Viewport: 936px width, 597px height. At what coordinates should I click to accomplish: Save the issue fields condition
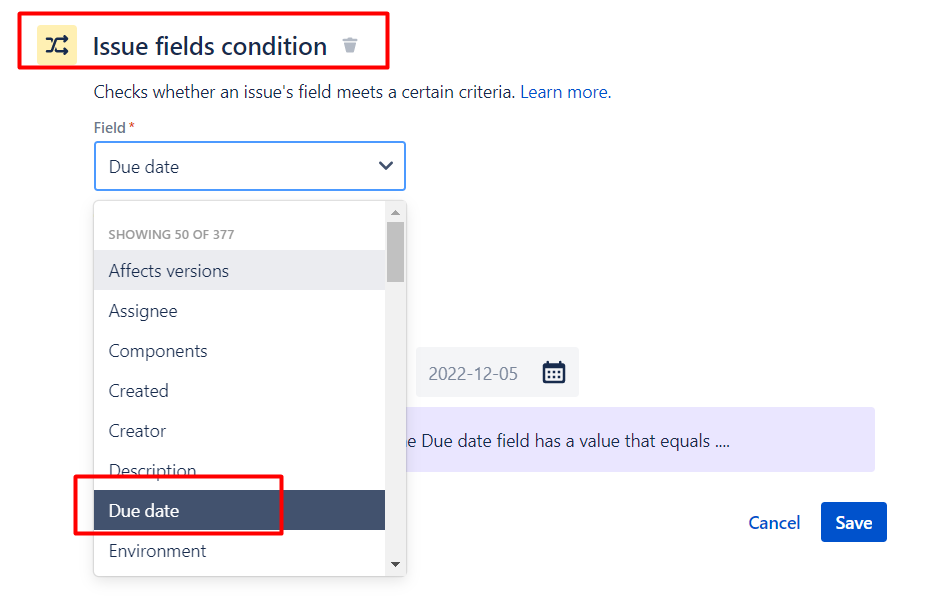click(x=853, y=522)
